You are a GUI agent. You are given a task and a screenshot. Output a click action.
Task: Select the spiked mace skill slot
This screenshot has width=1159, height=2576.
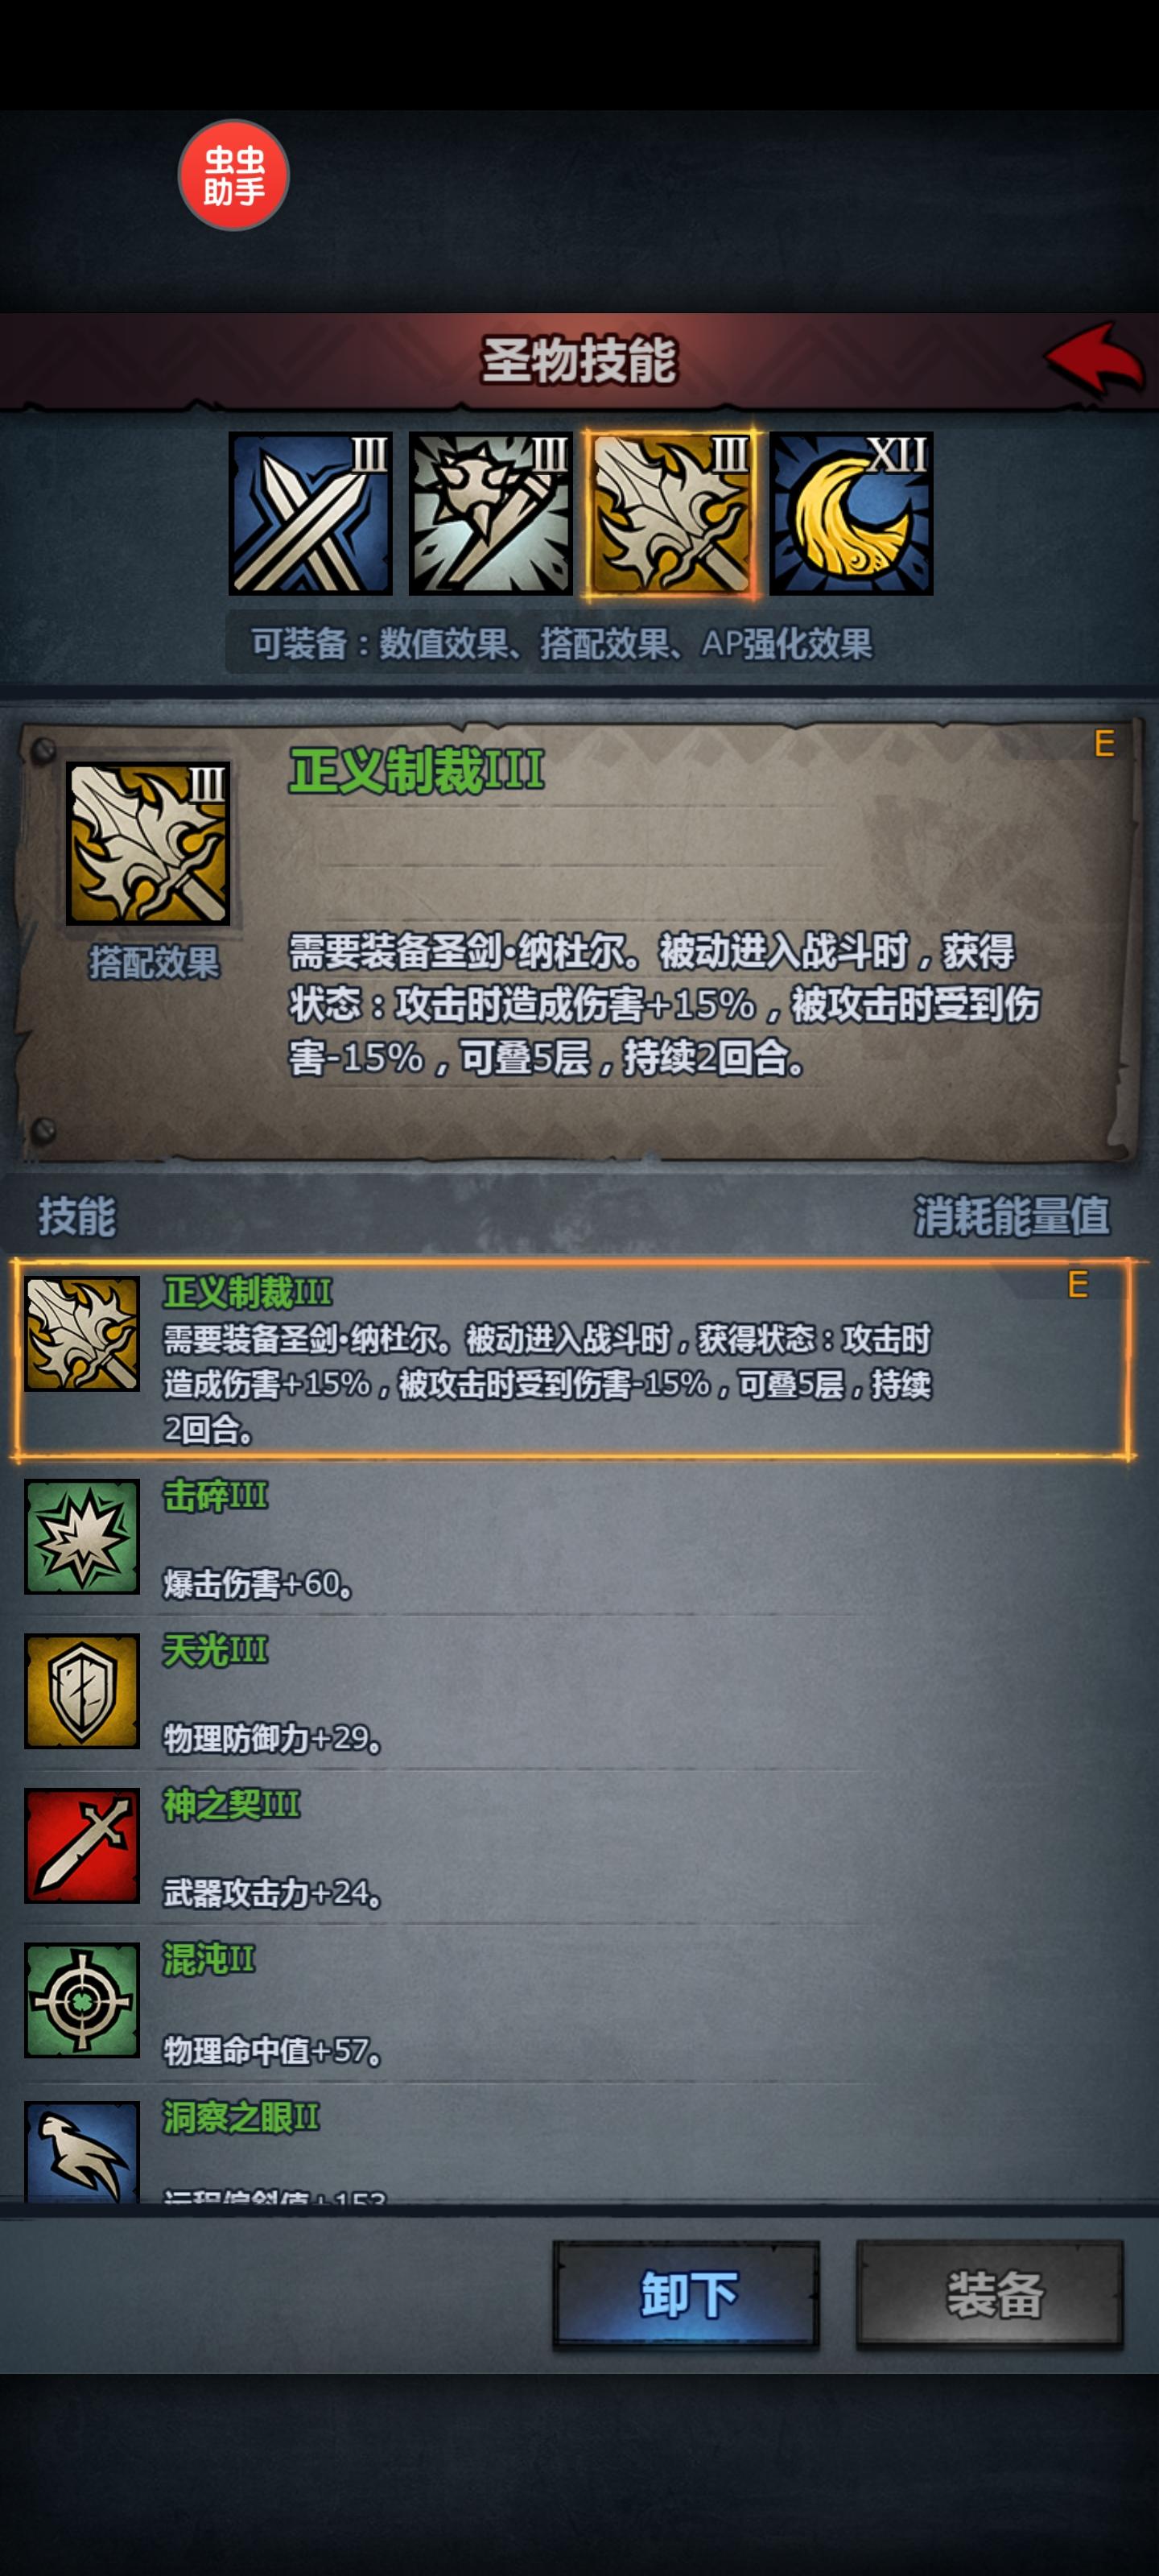[x=491, y=514]
